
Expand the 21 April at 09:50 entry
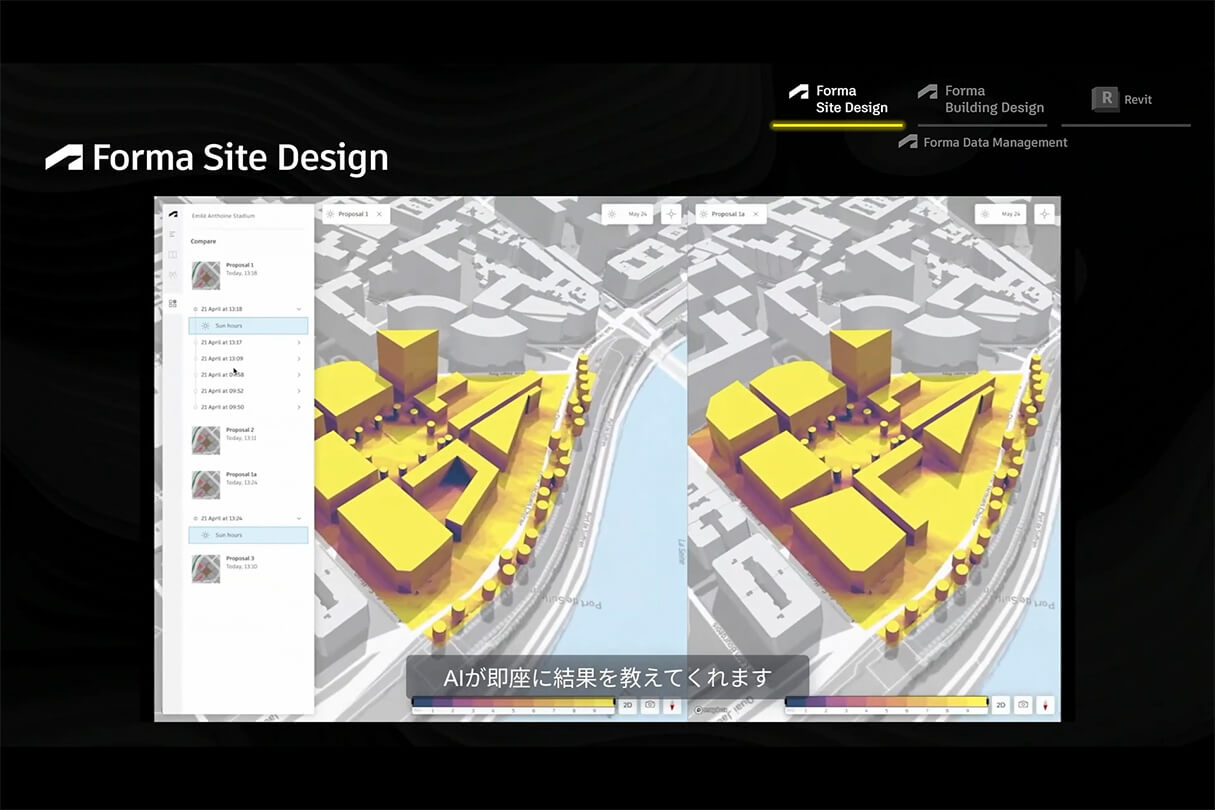(x=298, y=407)
